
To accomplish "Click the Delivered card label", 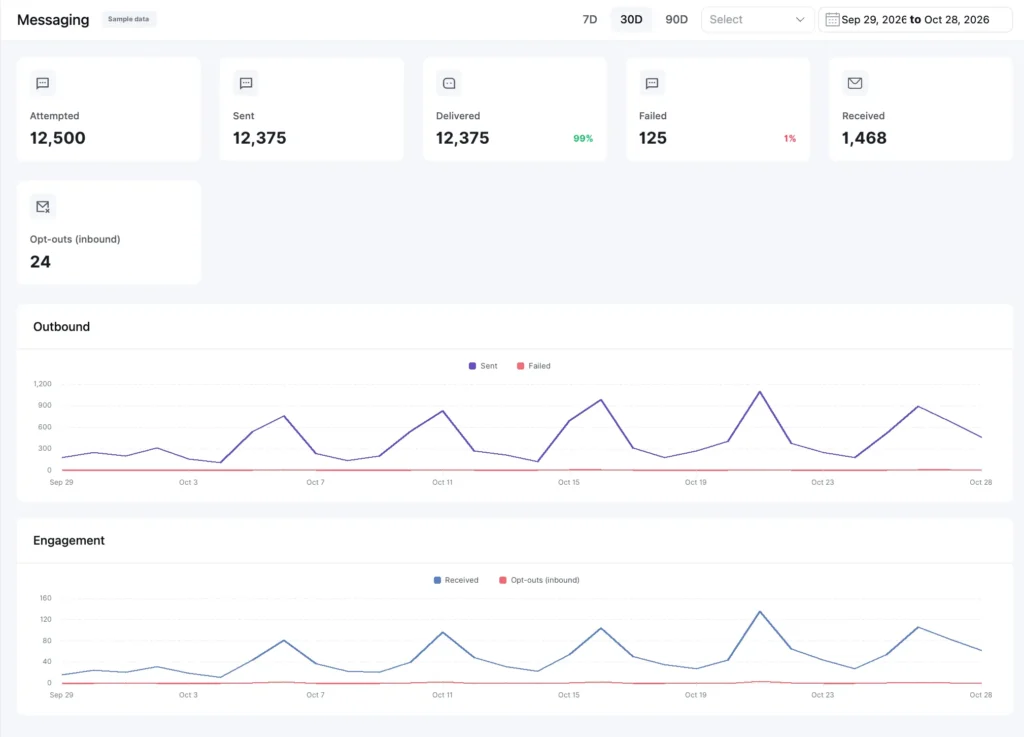I will (458, 116).
